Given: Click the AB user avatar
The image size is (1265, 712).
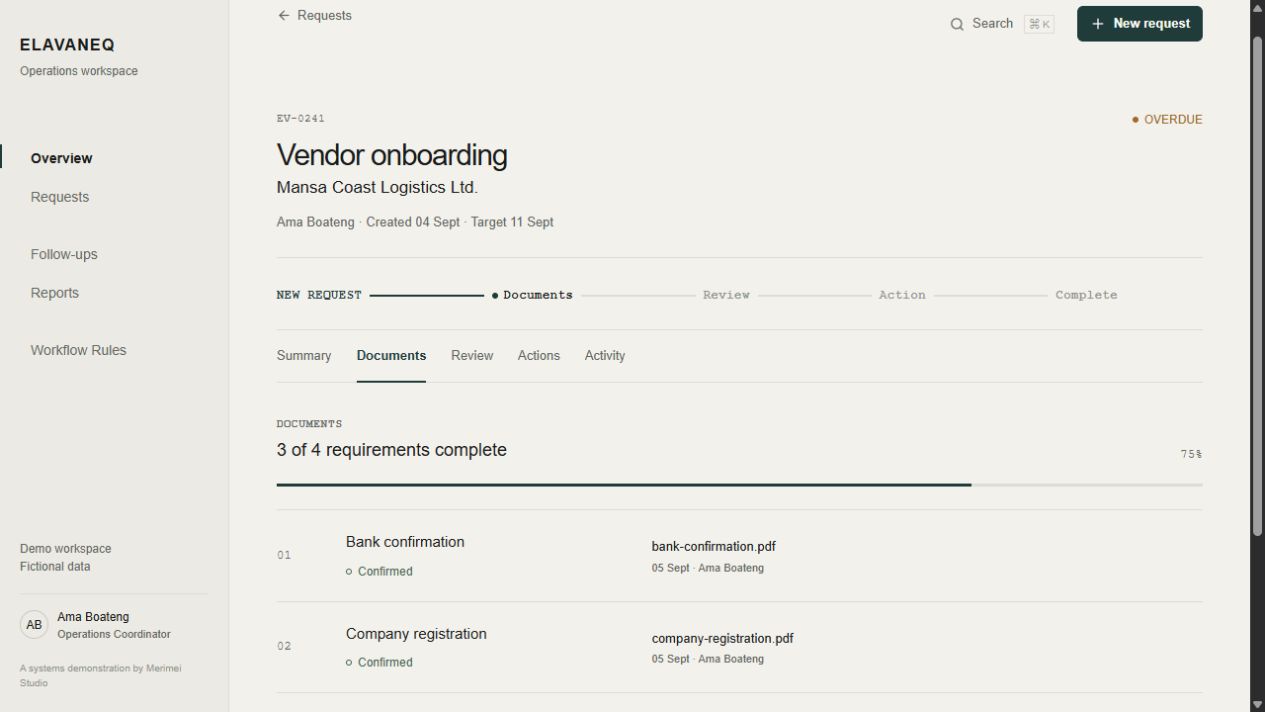Looking at the screenshot, I should (x=34, y=625).
